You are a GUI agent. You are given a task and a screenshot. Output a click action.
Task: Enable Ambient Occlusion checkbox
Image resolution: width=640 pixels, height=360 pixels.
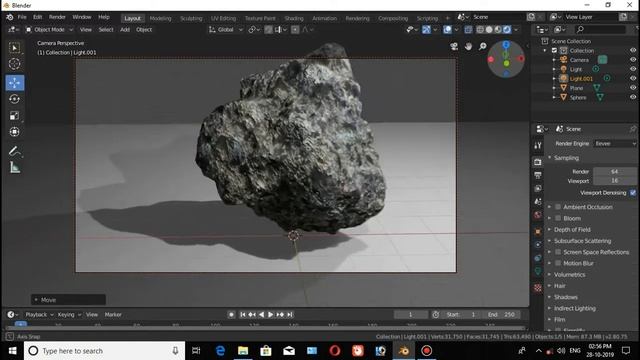point(558,207)
